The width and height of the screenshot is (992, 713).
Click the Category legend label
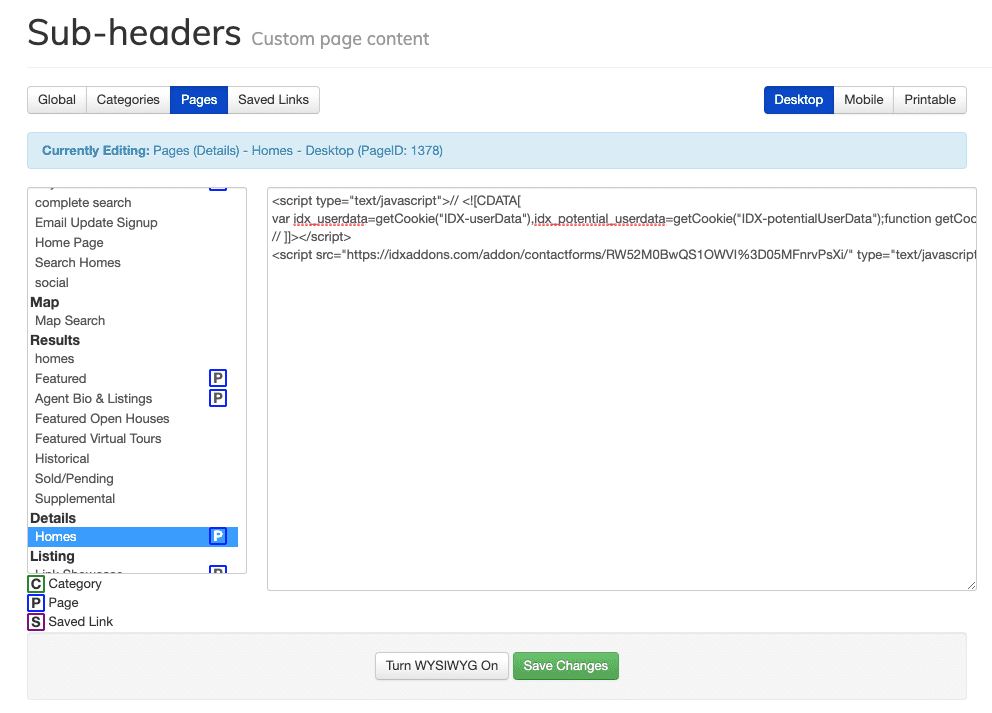point(75,584)
